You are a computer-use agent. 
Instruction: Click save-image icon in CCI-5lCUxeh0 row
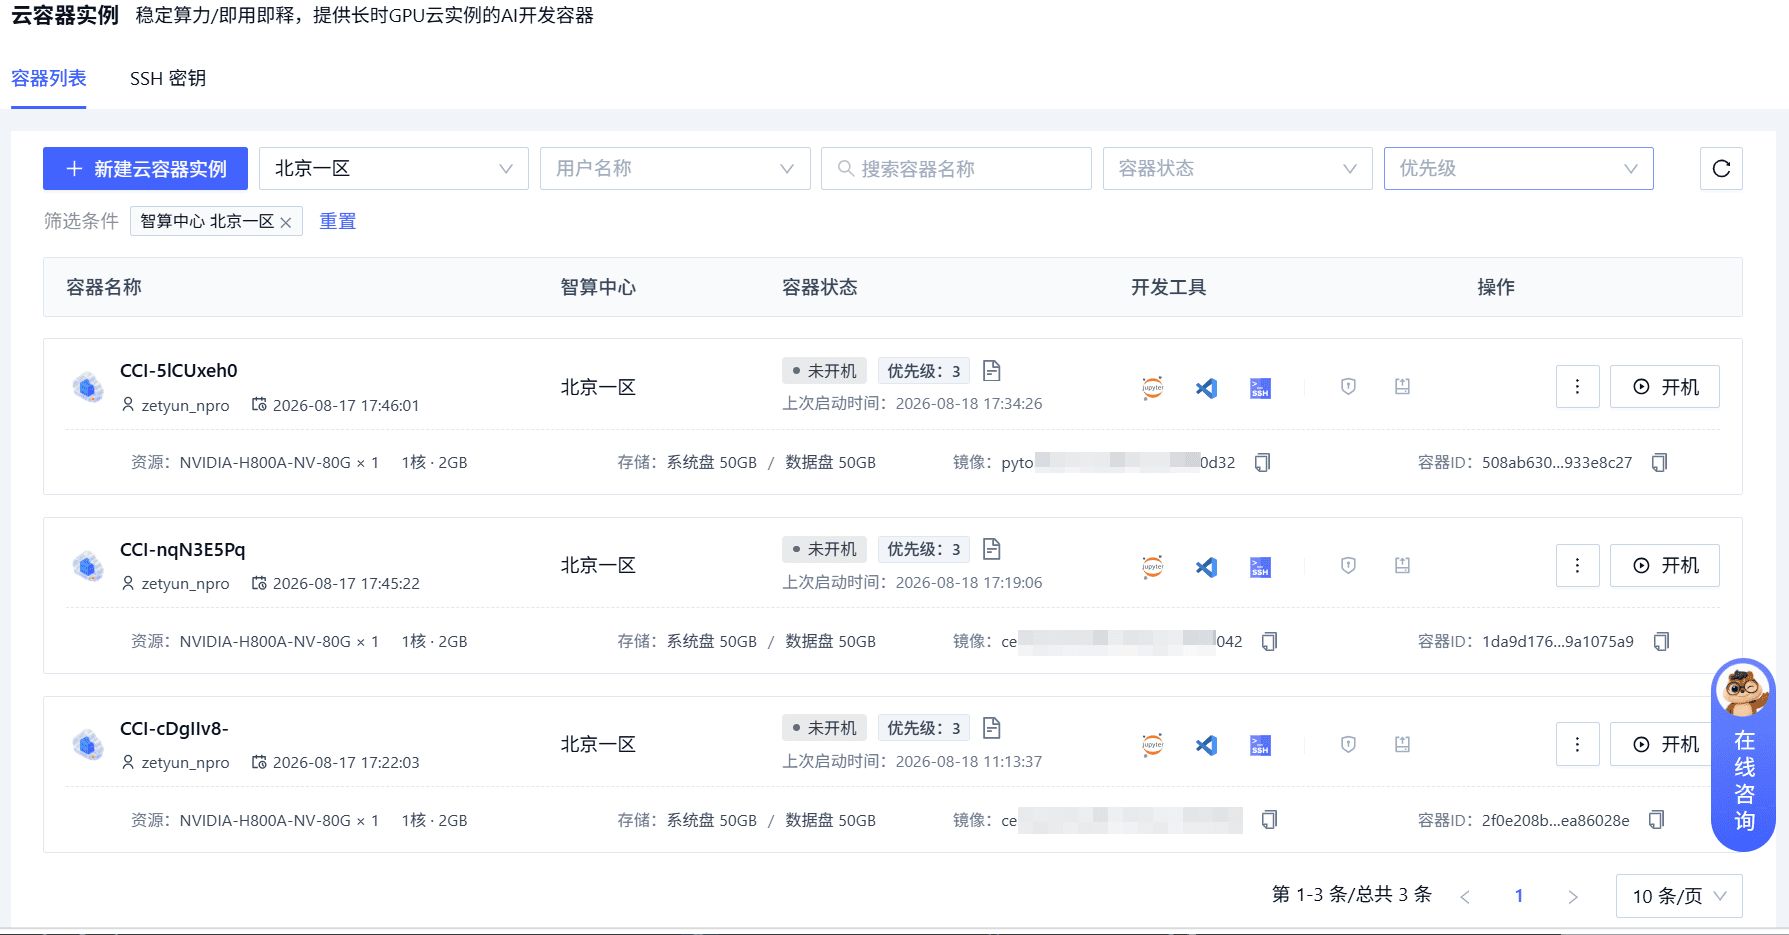coord(1402,387)
